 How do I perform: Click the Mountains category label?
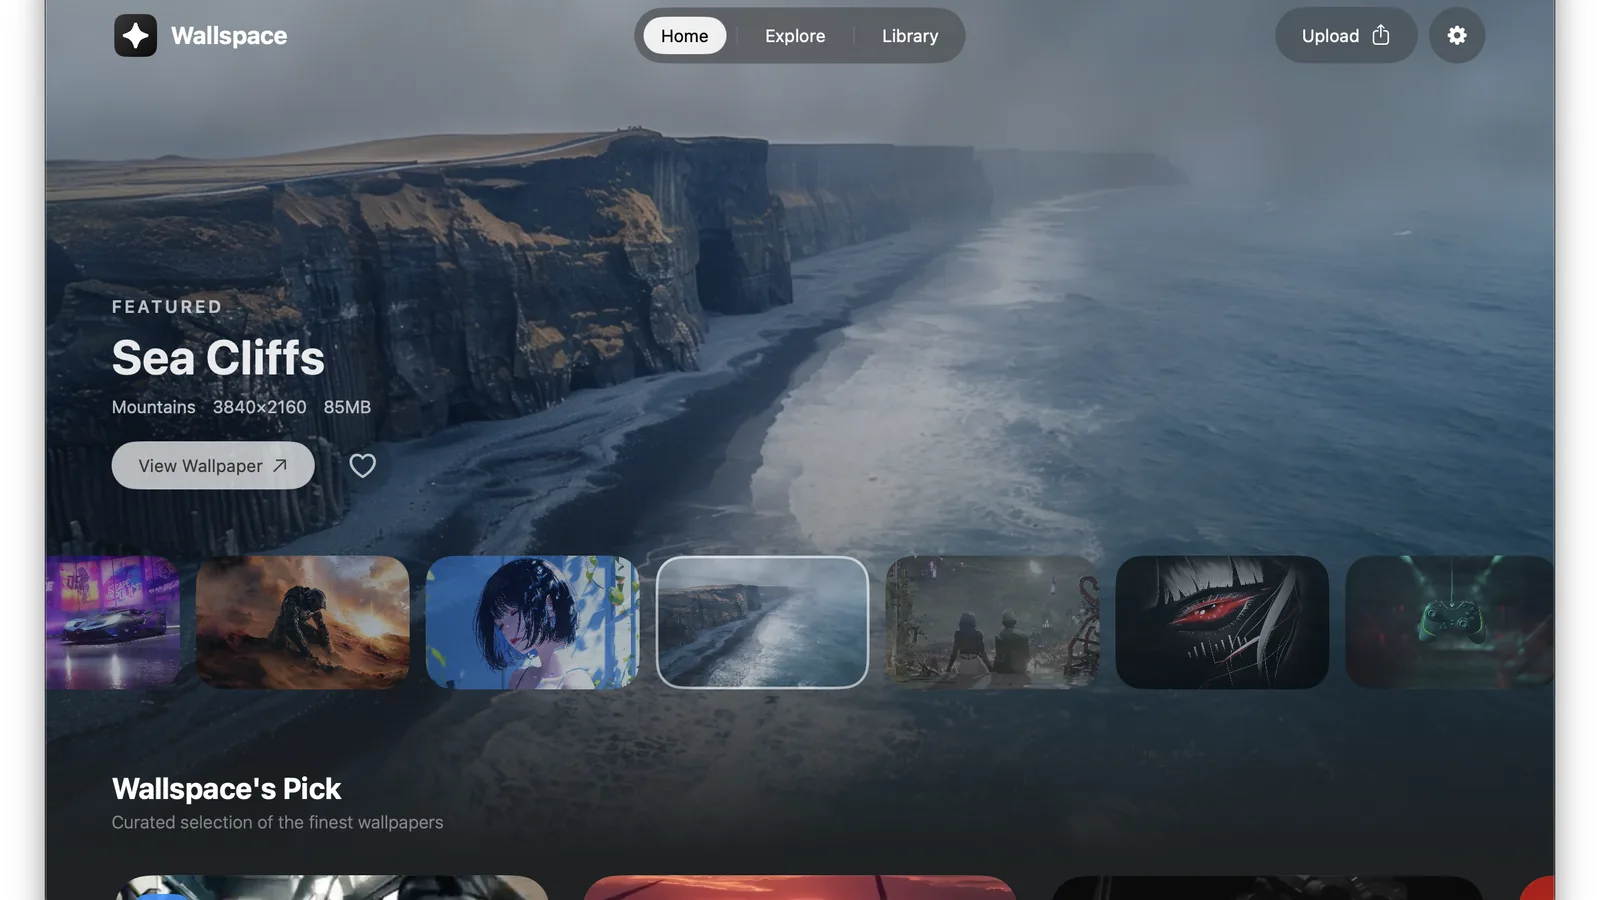tap(154, 407)
